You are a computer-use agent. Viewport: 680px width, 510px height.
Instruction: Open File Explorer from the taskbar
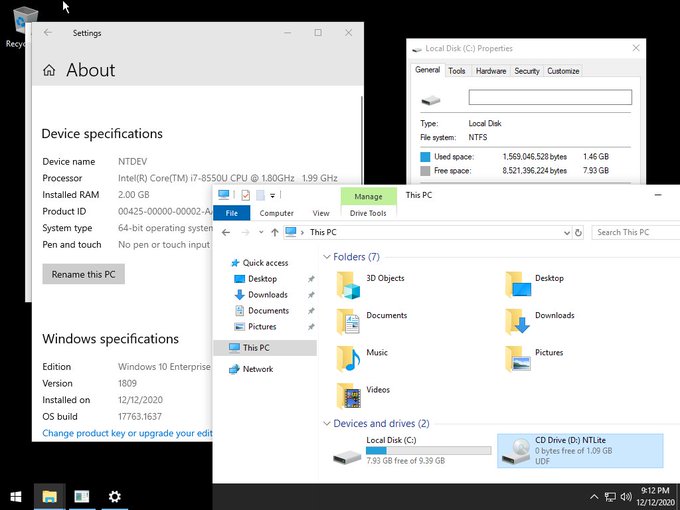(x=49, y=497)
